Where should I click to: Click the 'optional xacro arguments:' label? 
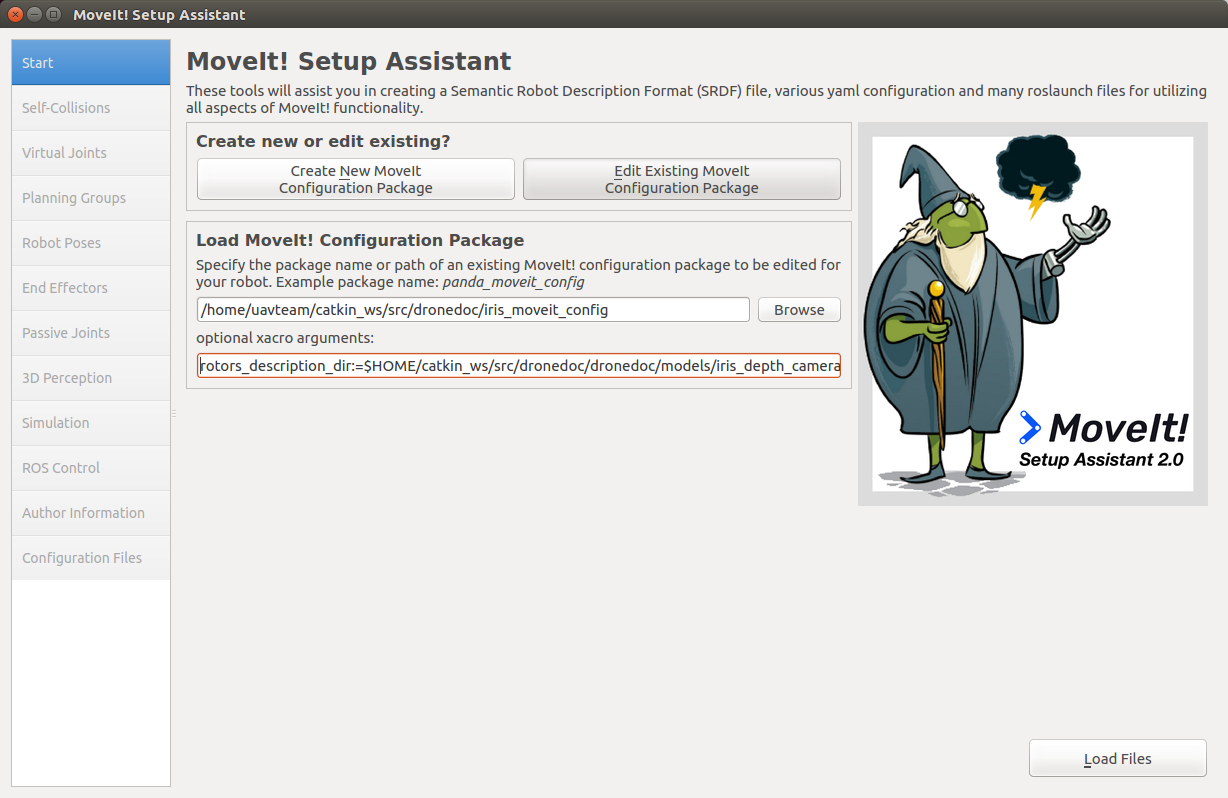tap(285, 338)
